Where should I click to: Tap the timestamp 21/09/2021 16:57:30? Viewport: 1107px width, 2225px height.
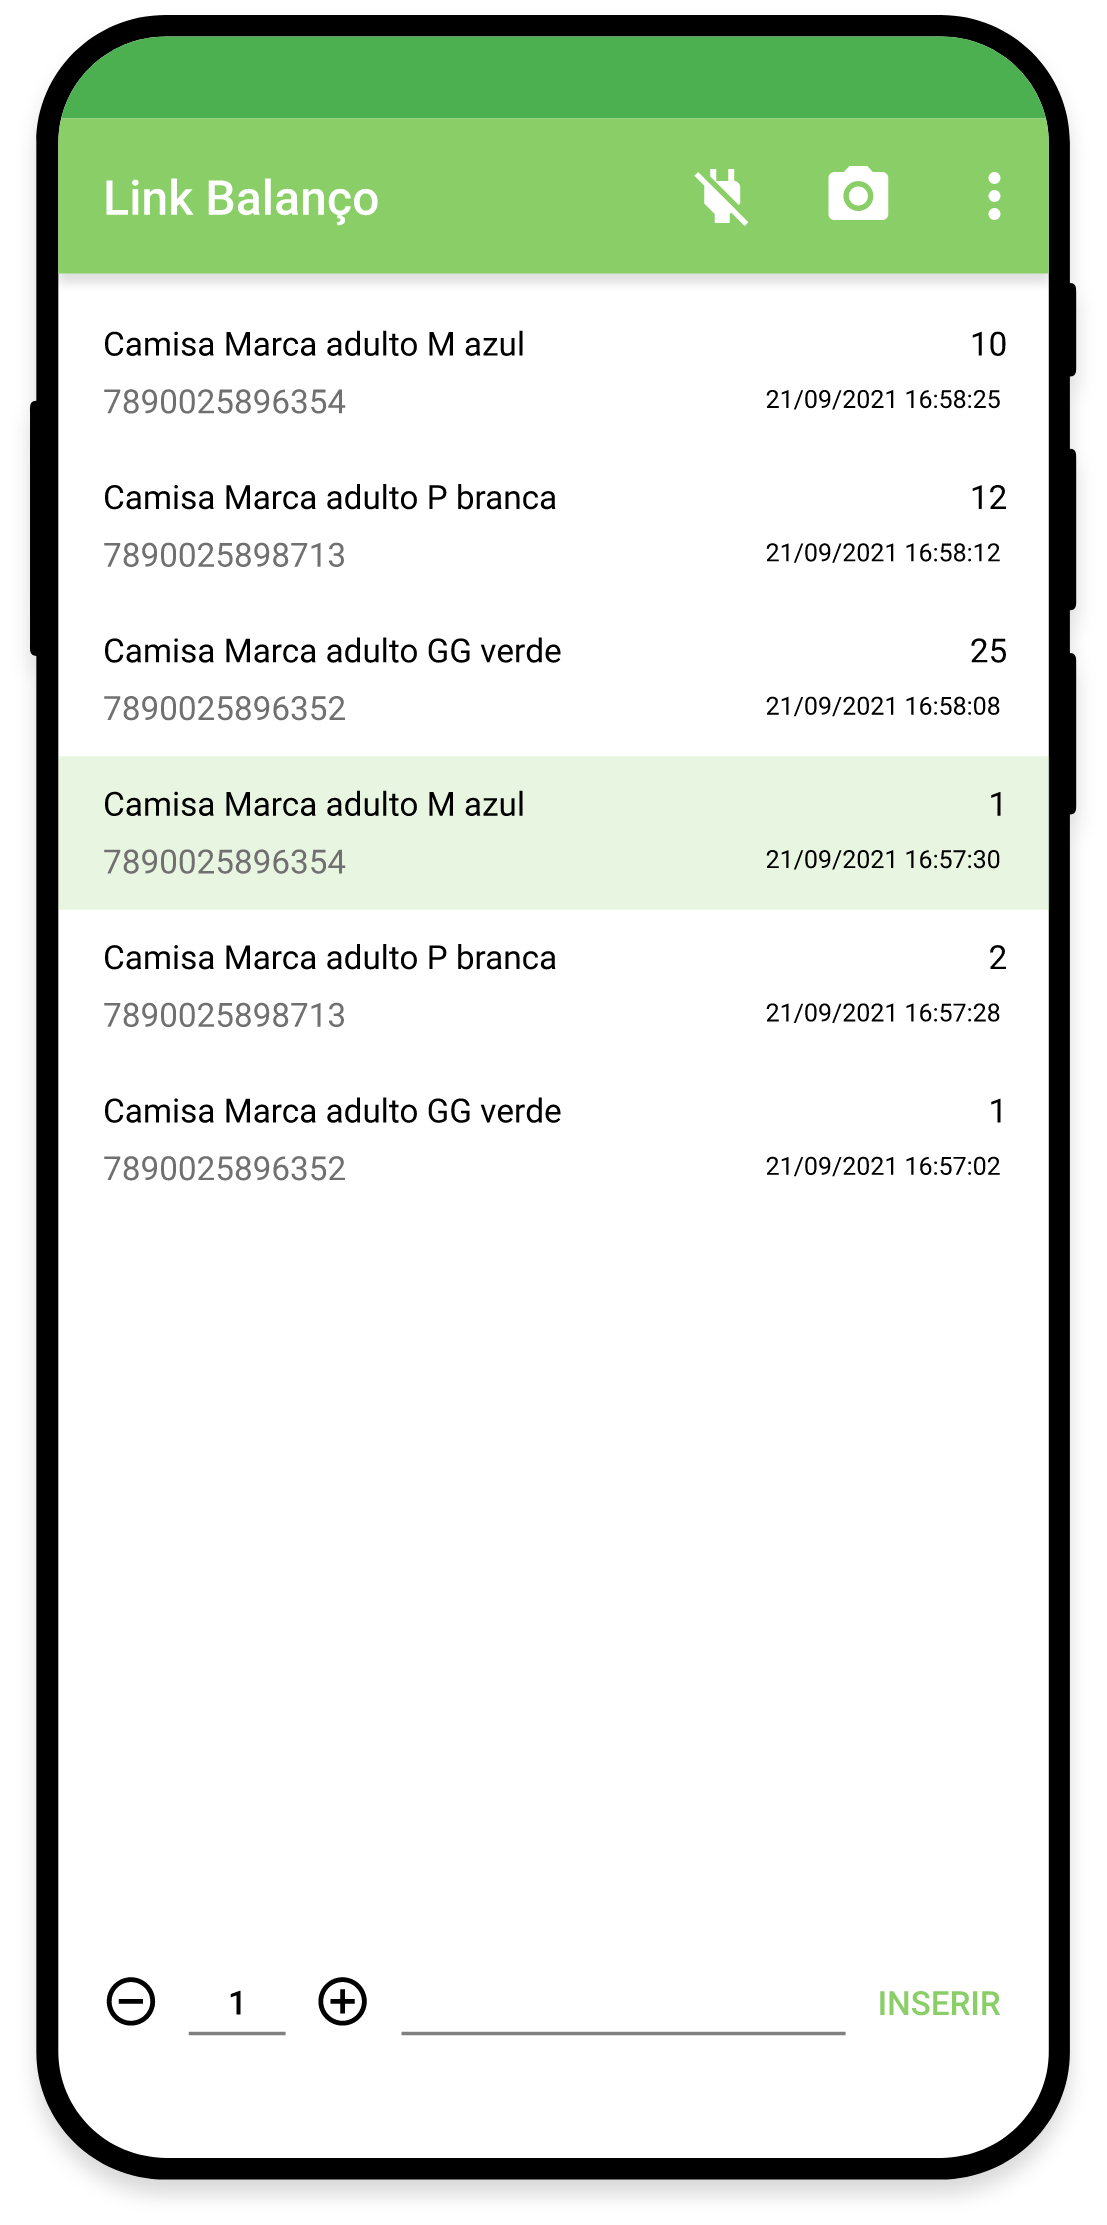(x=882, y=860)
